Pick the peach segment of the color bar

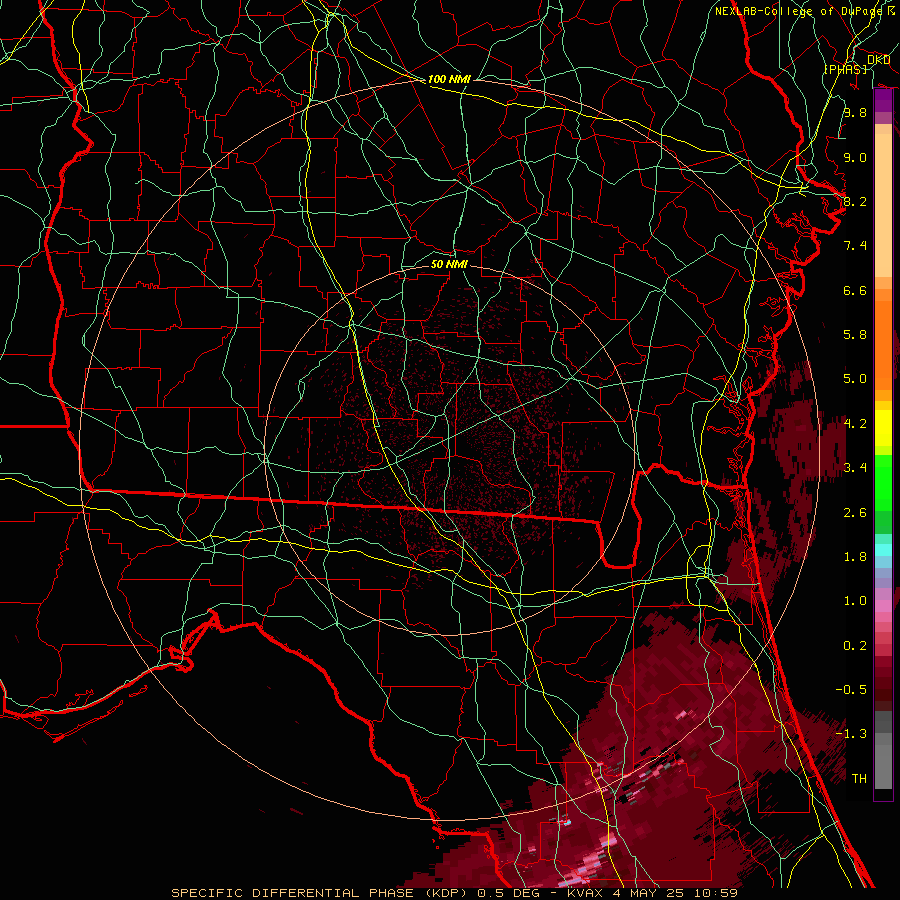tap(883, 207)
